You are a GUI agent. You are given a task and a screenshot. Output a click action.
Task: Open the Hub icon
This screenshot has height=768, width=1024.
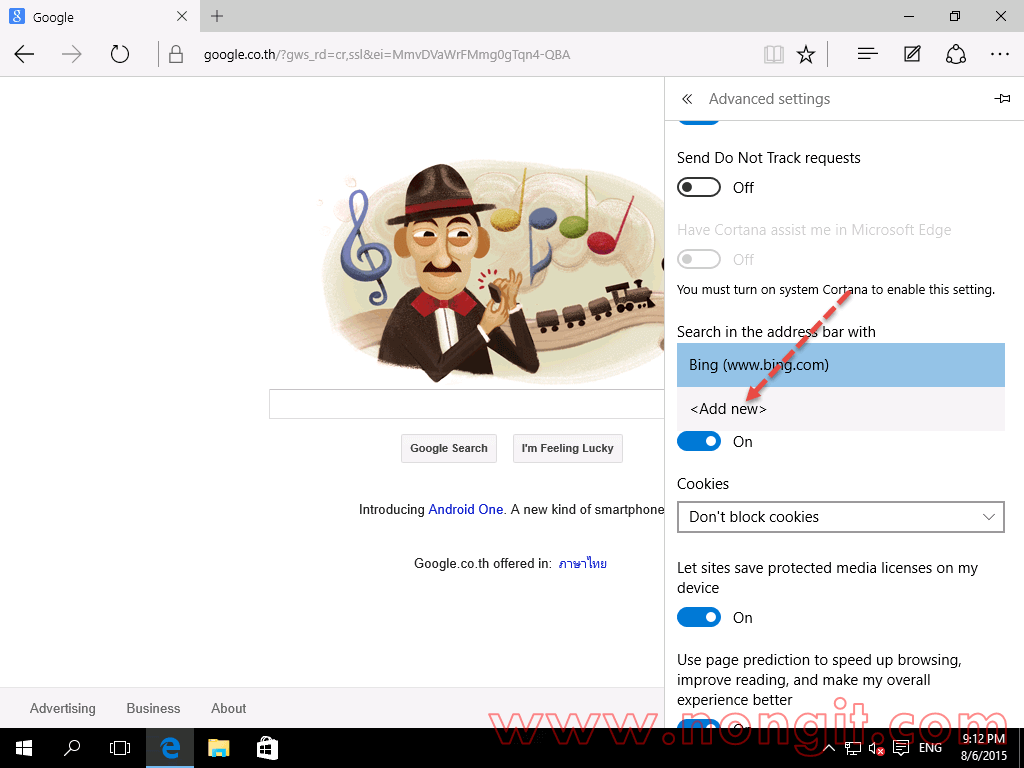(866, 54)
